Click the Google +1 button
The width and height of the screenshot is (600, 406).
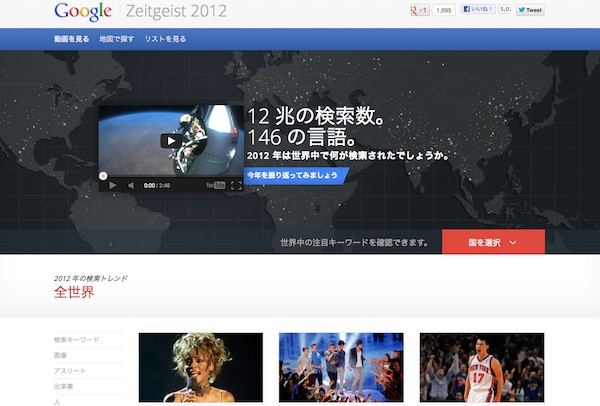(419, 10)
